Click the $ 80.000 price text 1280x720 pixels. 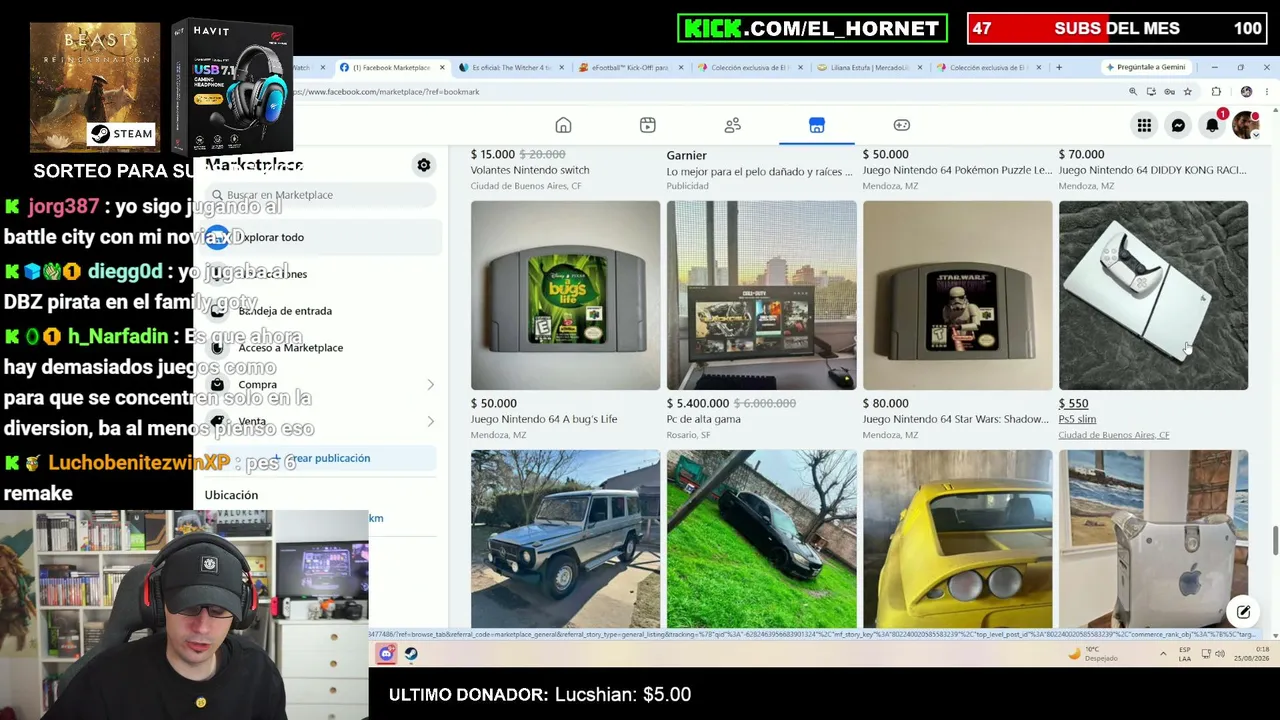pos(886,404)
